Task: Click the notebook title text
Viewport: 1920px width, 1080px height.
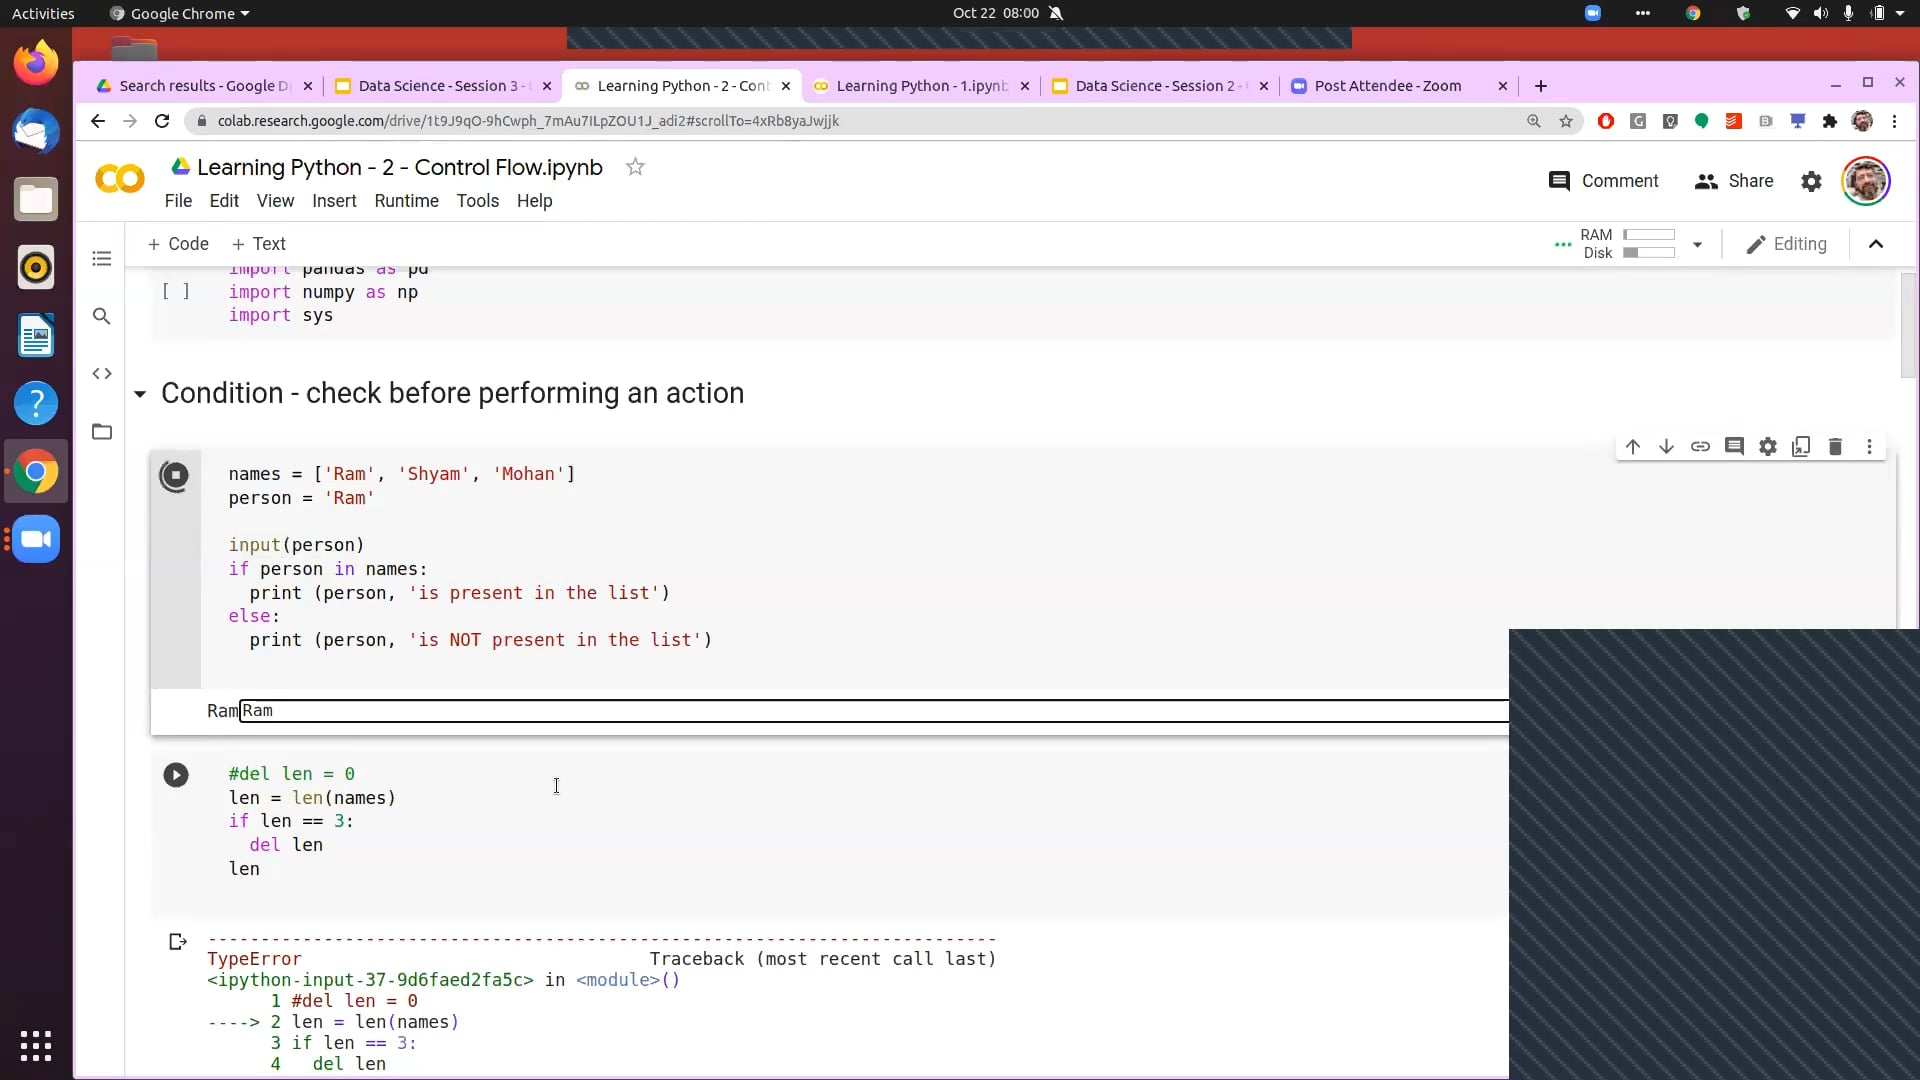Action: pyautogui.click(x=400, y=167)
